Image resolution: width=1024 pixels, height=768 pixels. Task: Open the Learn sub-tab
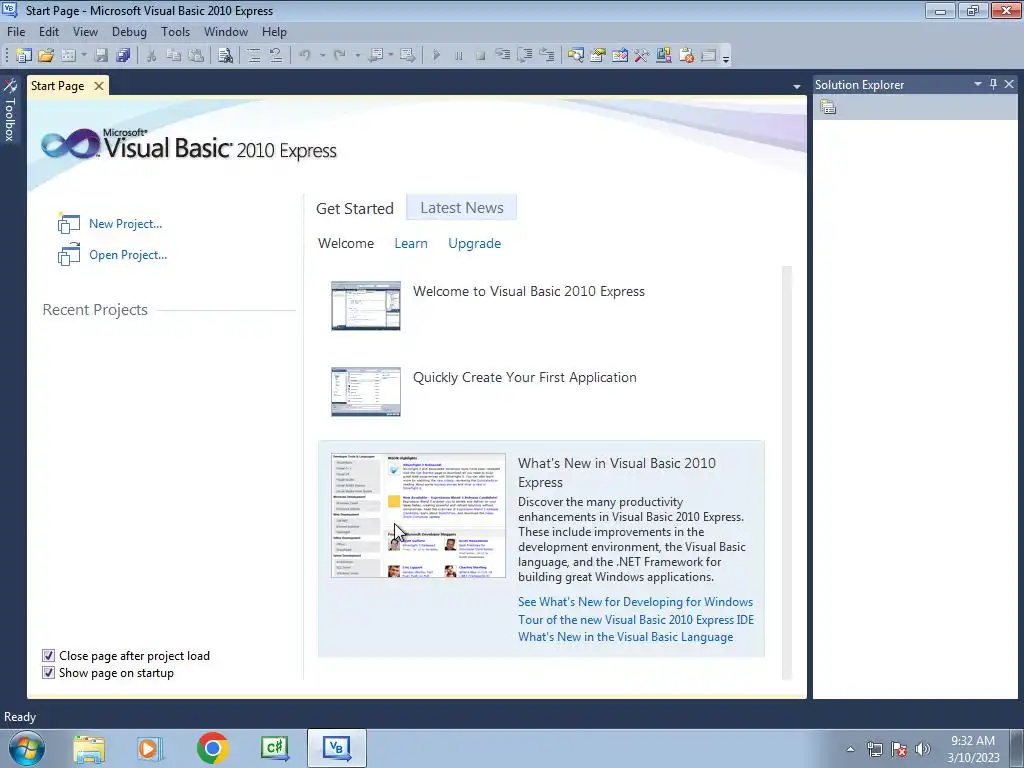pyautogui.click(x=411, y=243)
